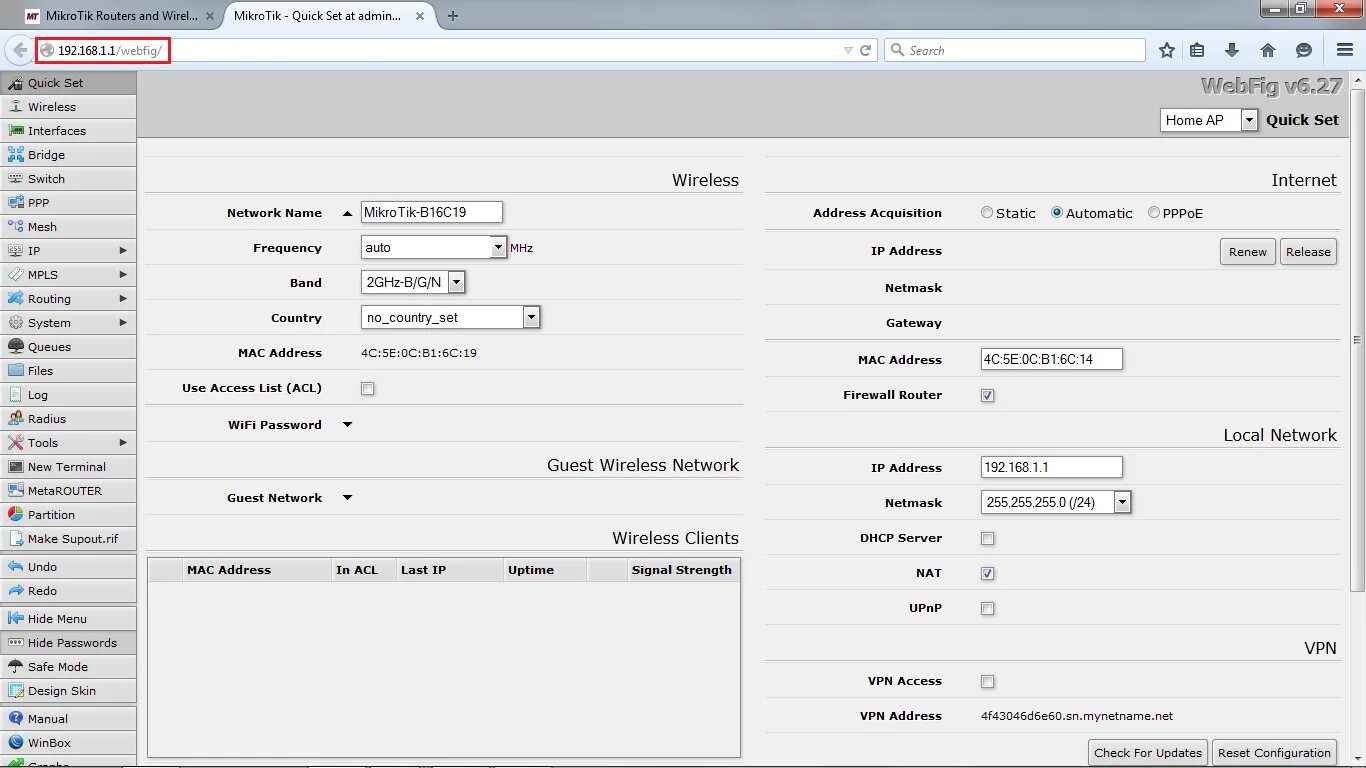Click the WinBox globe icon
Viewport: 1366px width, 768px height.
click(x=15, y=743)
